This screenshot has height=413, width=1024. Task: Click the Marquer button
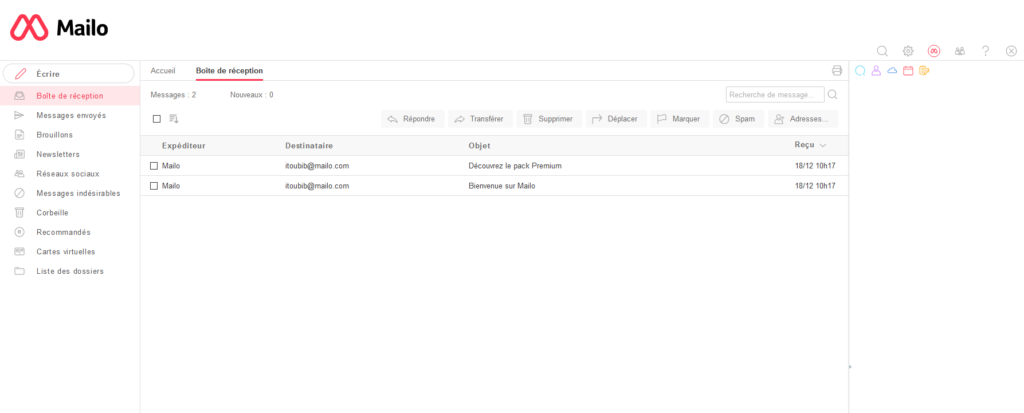679,119
